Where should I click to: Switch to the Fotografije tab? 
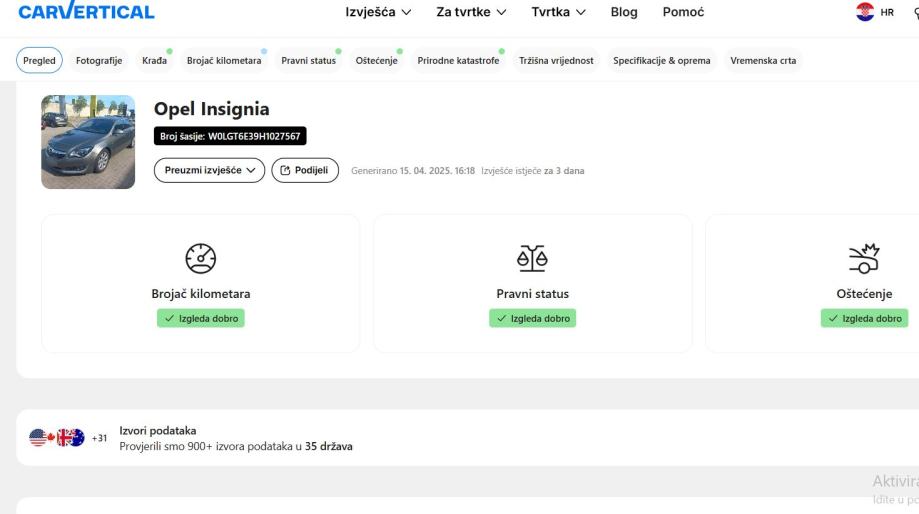[99, 60]
